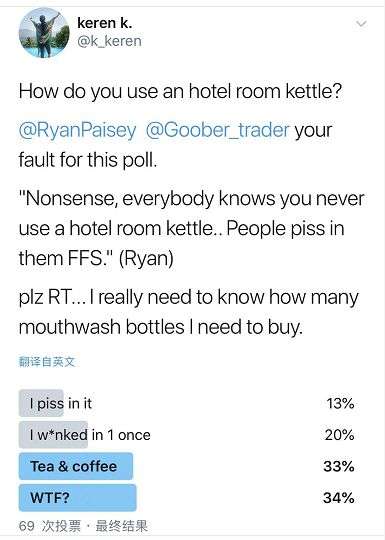This screenshot has height=540, width=385.
Task: Click the tweet question about hotel kettle
Action: (x=180, y=92)
